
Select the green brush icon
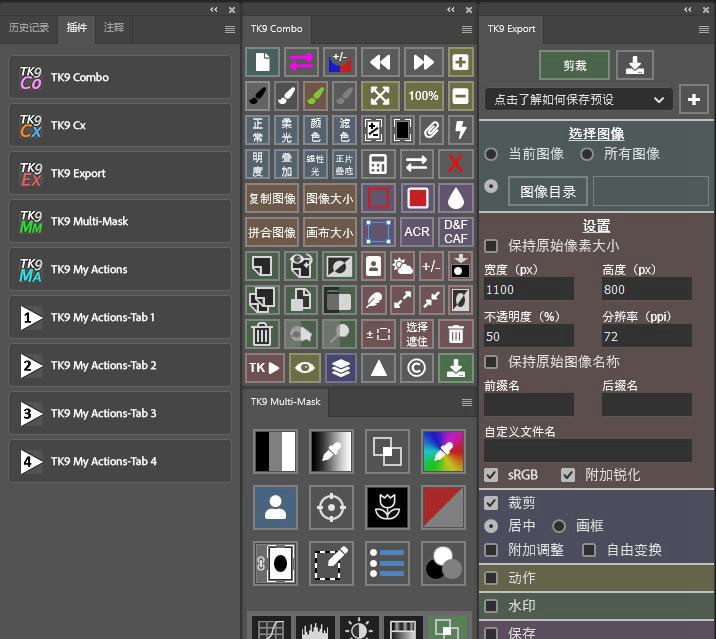click(x=316, y=96)
